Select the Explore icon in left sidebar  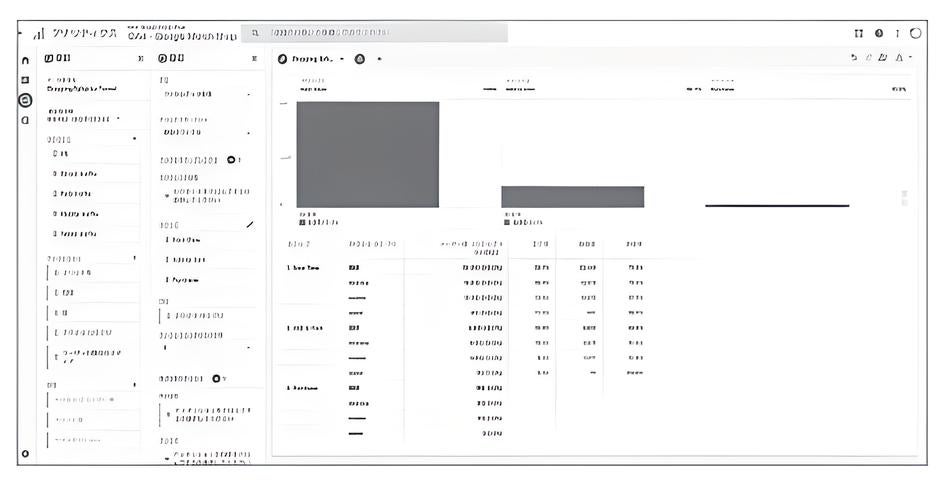tap(25, 100)
